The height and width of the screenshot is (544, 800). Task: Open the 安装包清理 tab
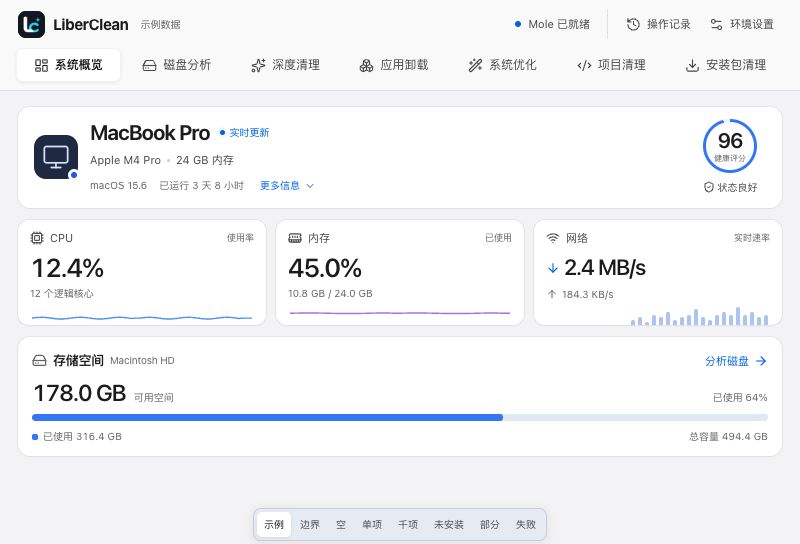click(726, 65)
